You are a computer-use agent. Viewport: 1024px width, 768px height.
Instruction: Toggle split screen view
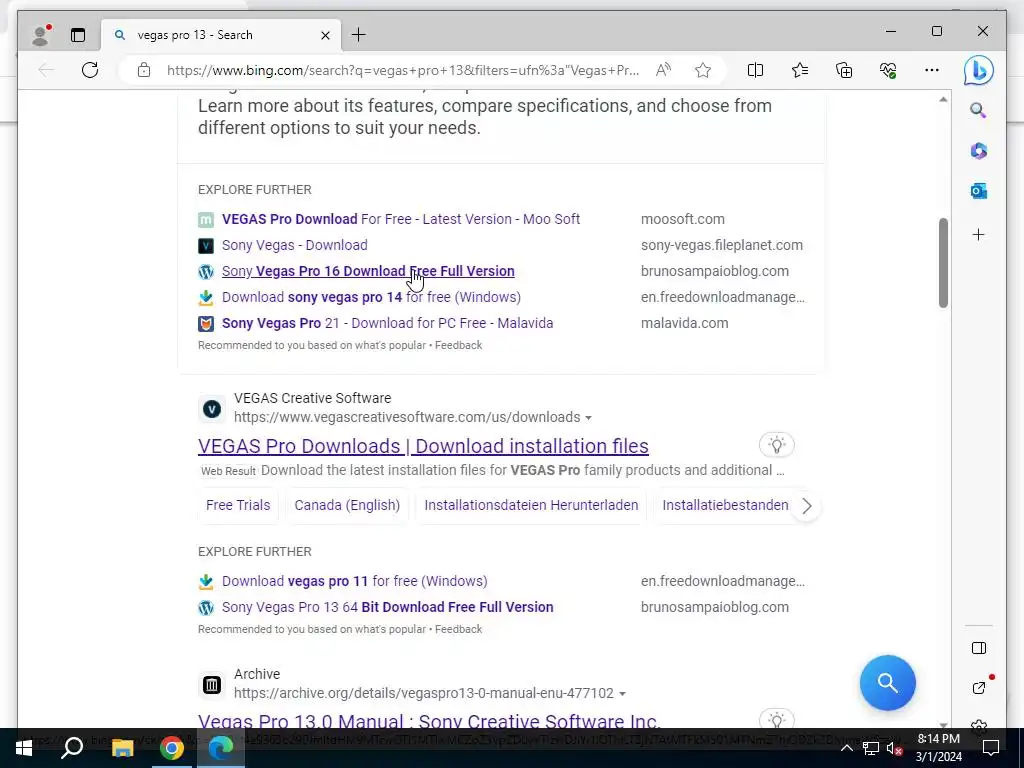point(755,70)
